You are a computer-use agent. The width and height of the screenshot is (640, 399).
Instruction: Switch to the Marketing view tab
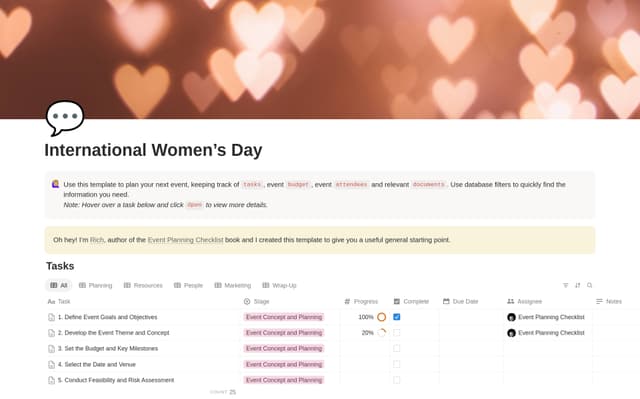click(x=233, y=286)
